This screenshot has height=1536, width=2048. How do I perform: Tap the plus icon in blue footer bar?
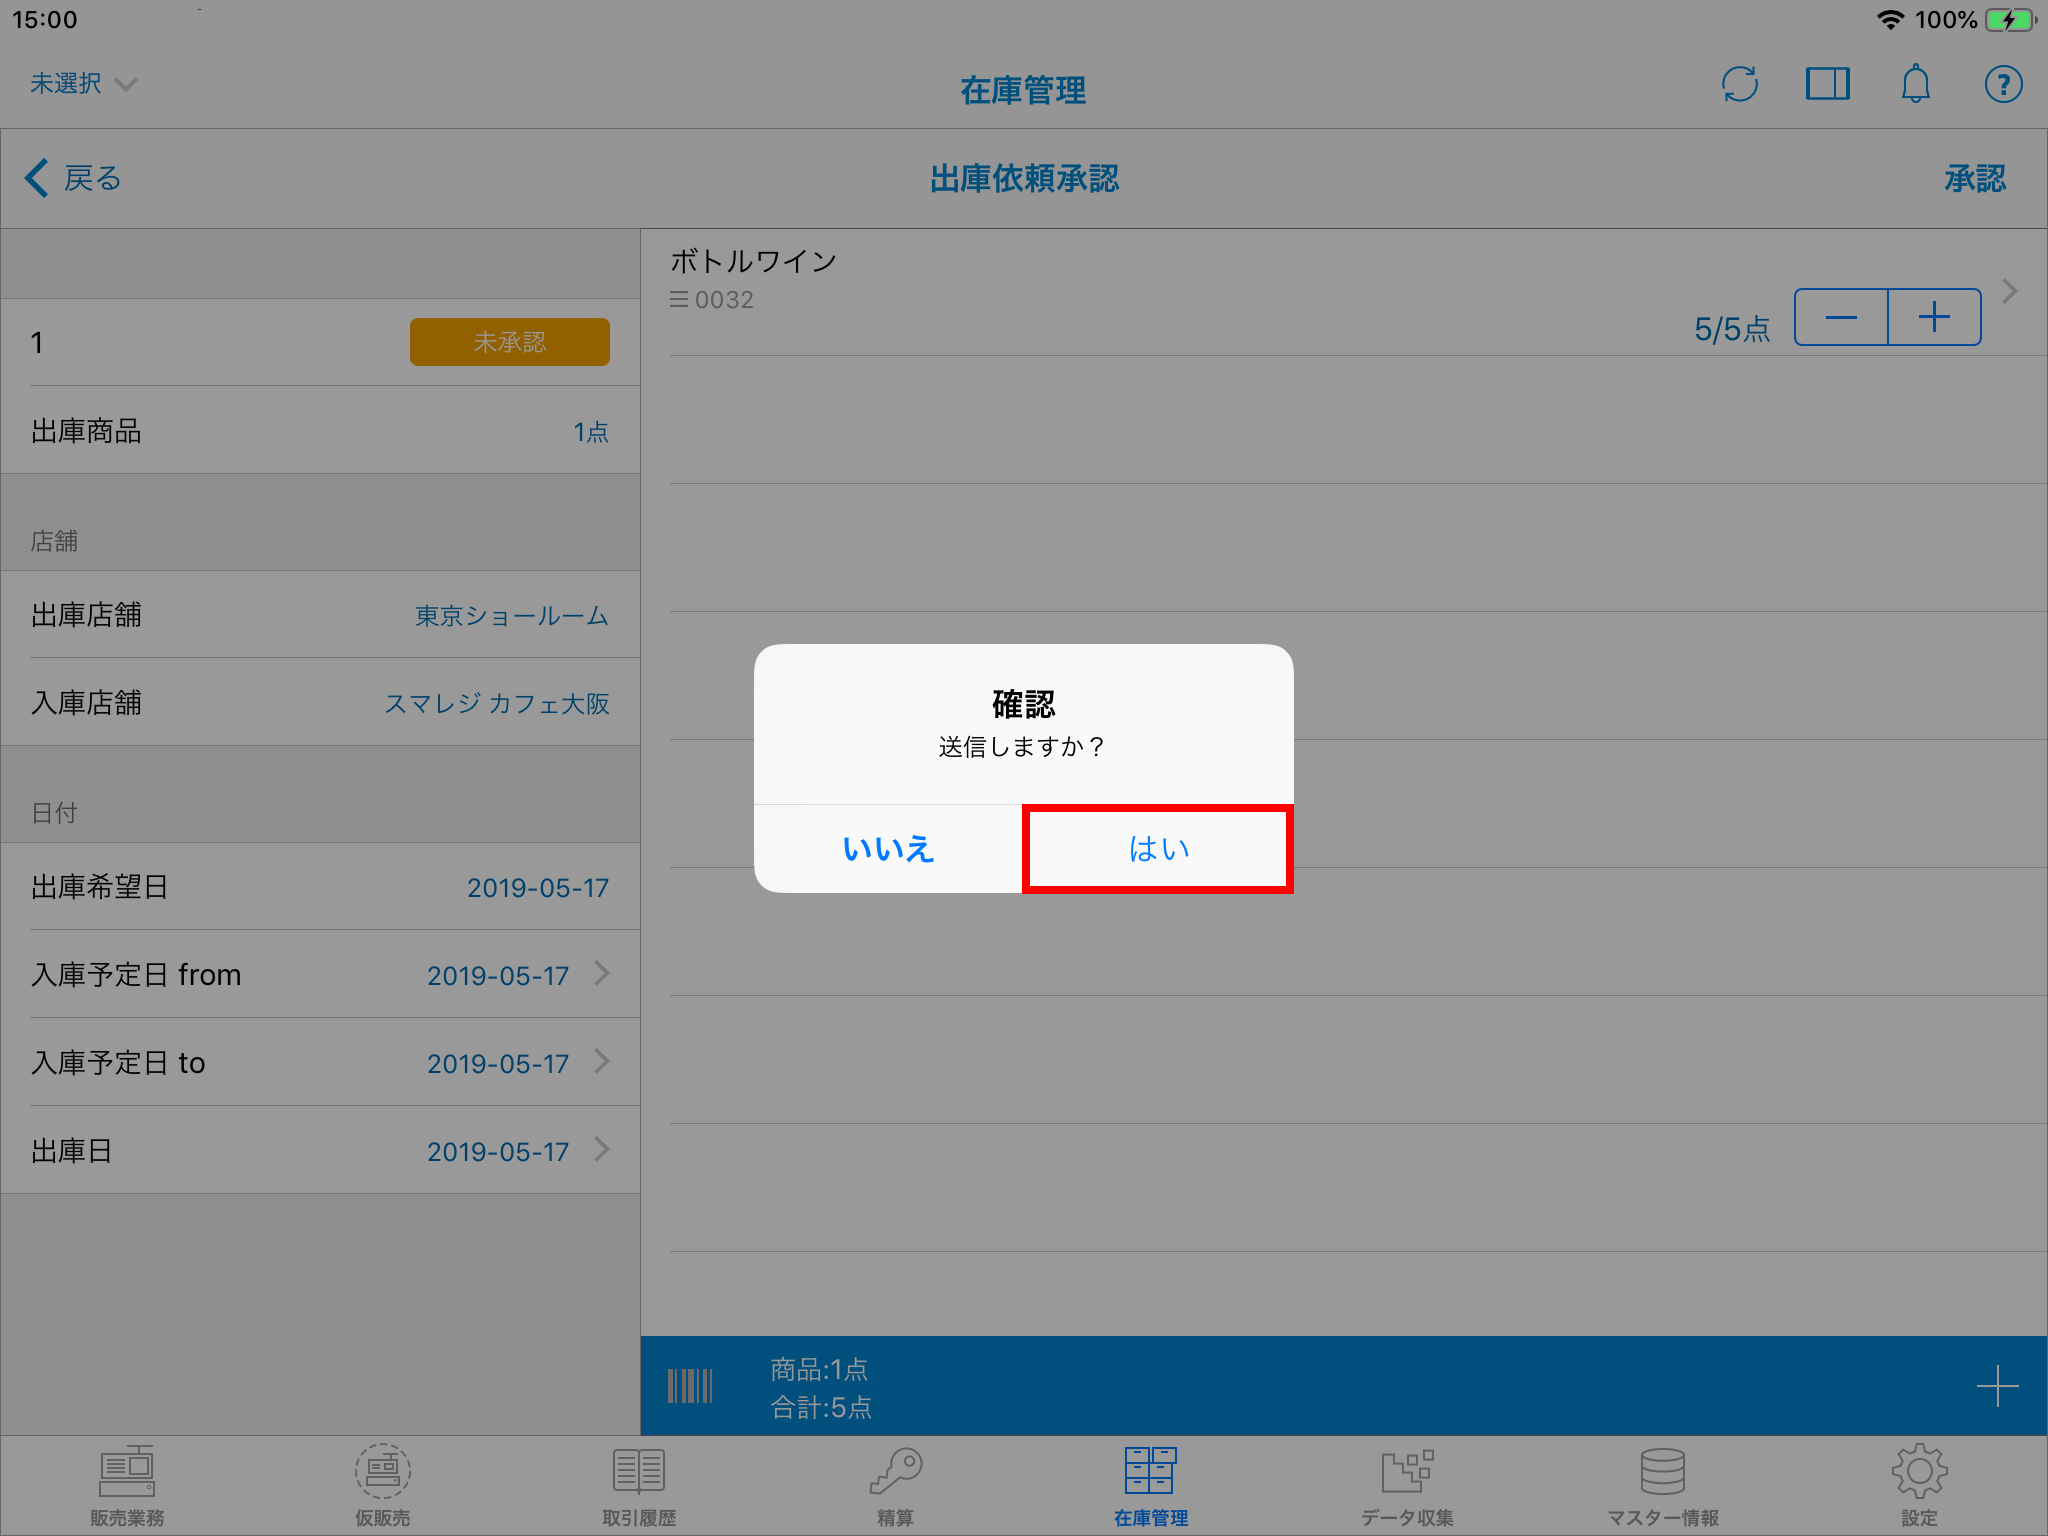click(1997, 1386)
